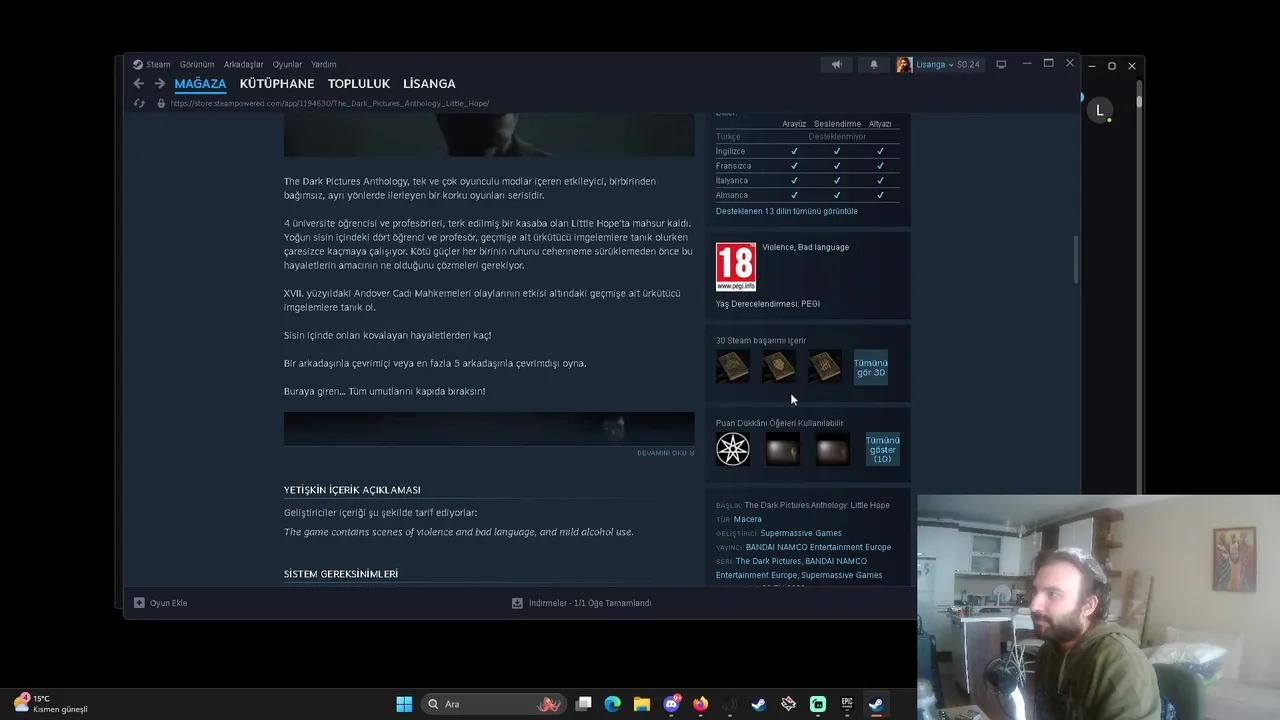Screen dimensions: 1280x720
Task: Open Discord from the taskbar
Action: coord(671,704)
